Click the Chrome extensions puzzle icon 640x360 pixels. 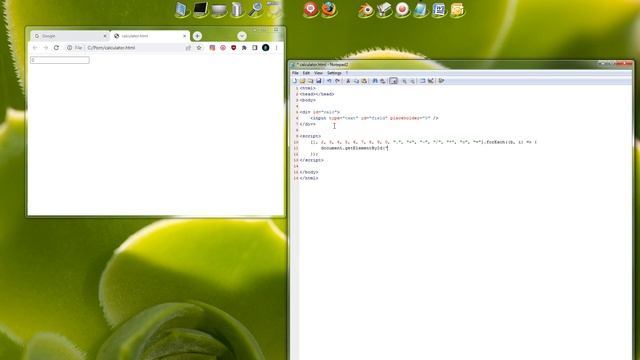244,48
